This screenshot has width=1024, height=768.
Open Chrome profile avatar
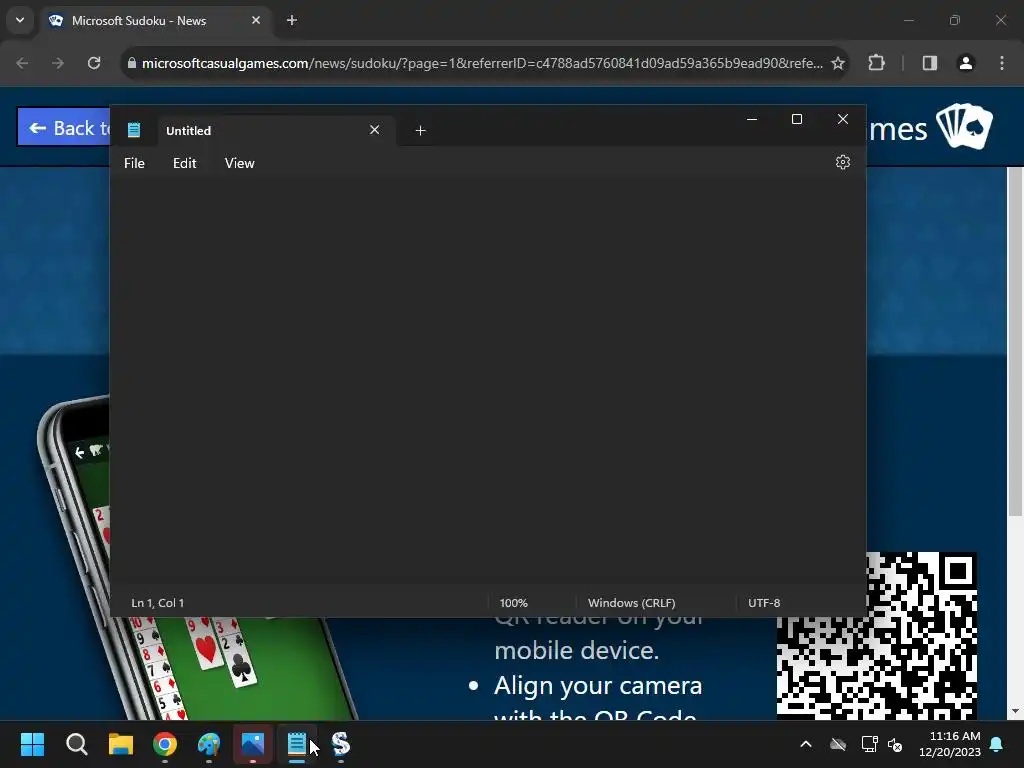(966, 63)
